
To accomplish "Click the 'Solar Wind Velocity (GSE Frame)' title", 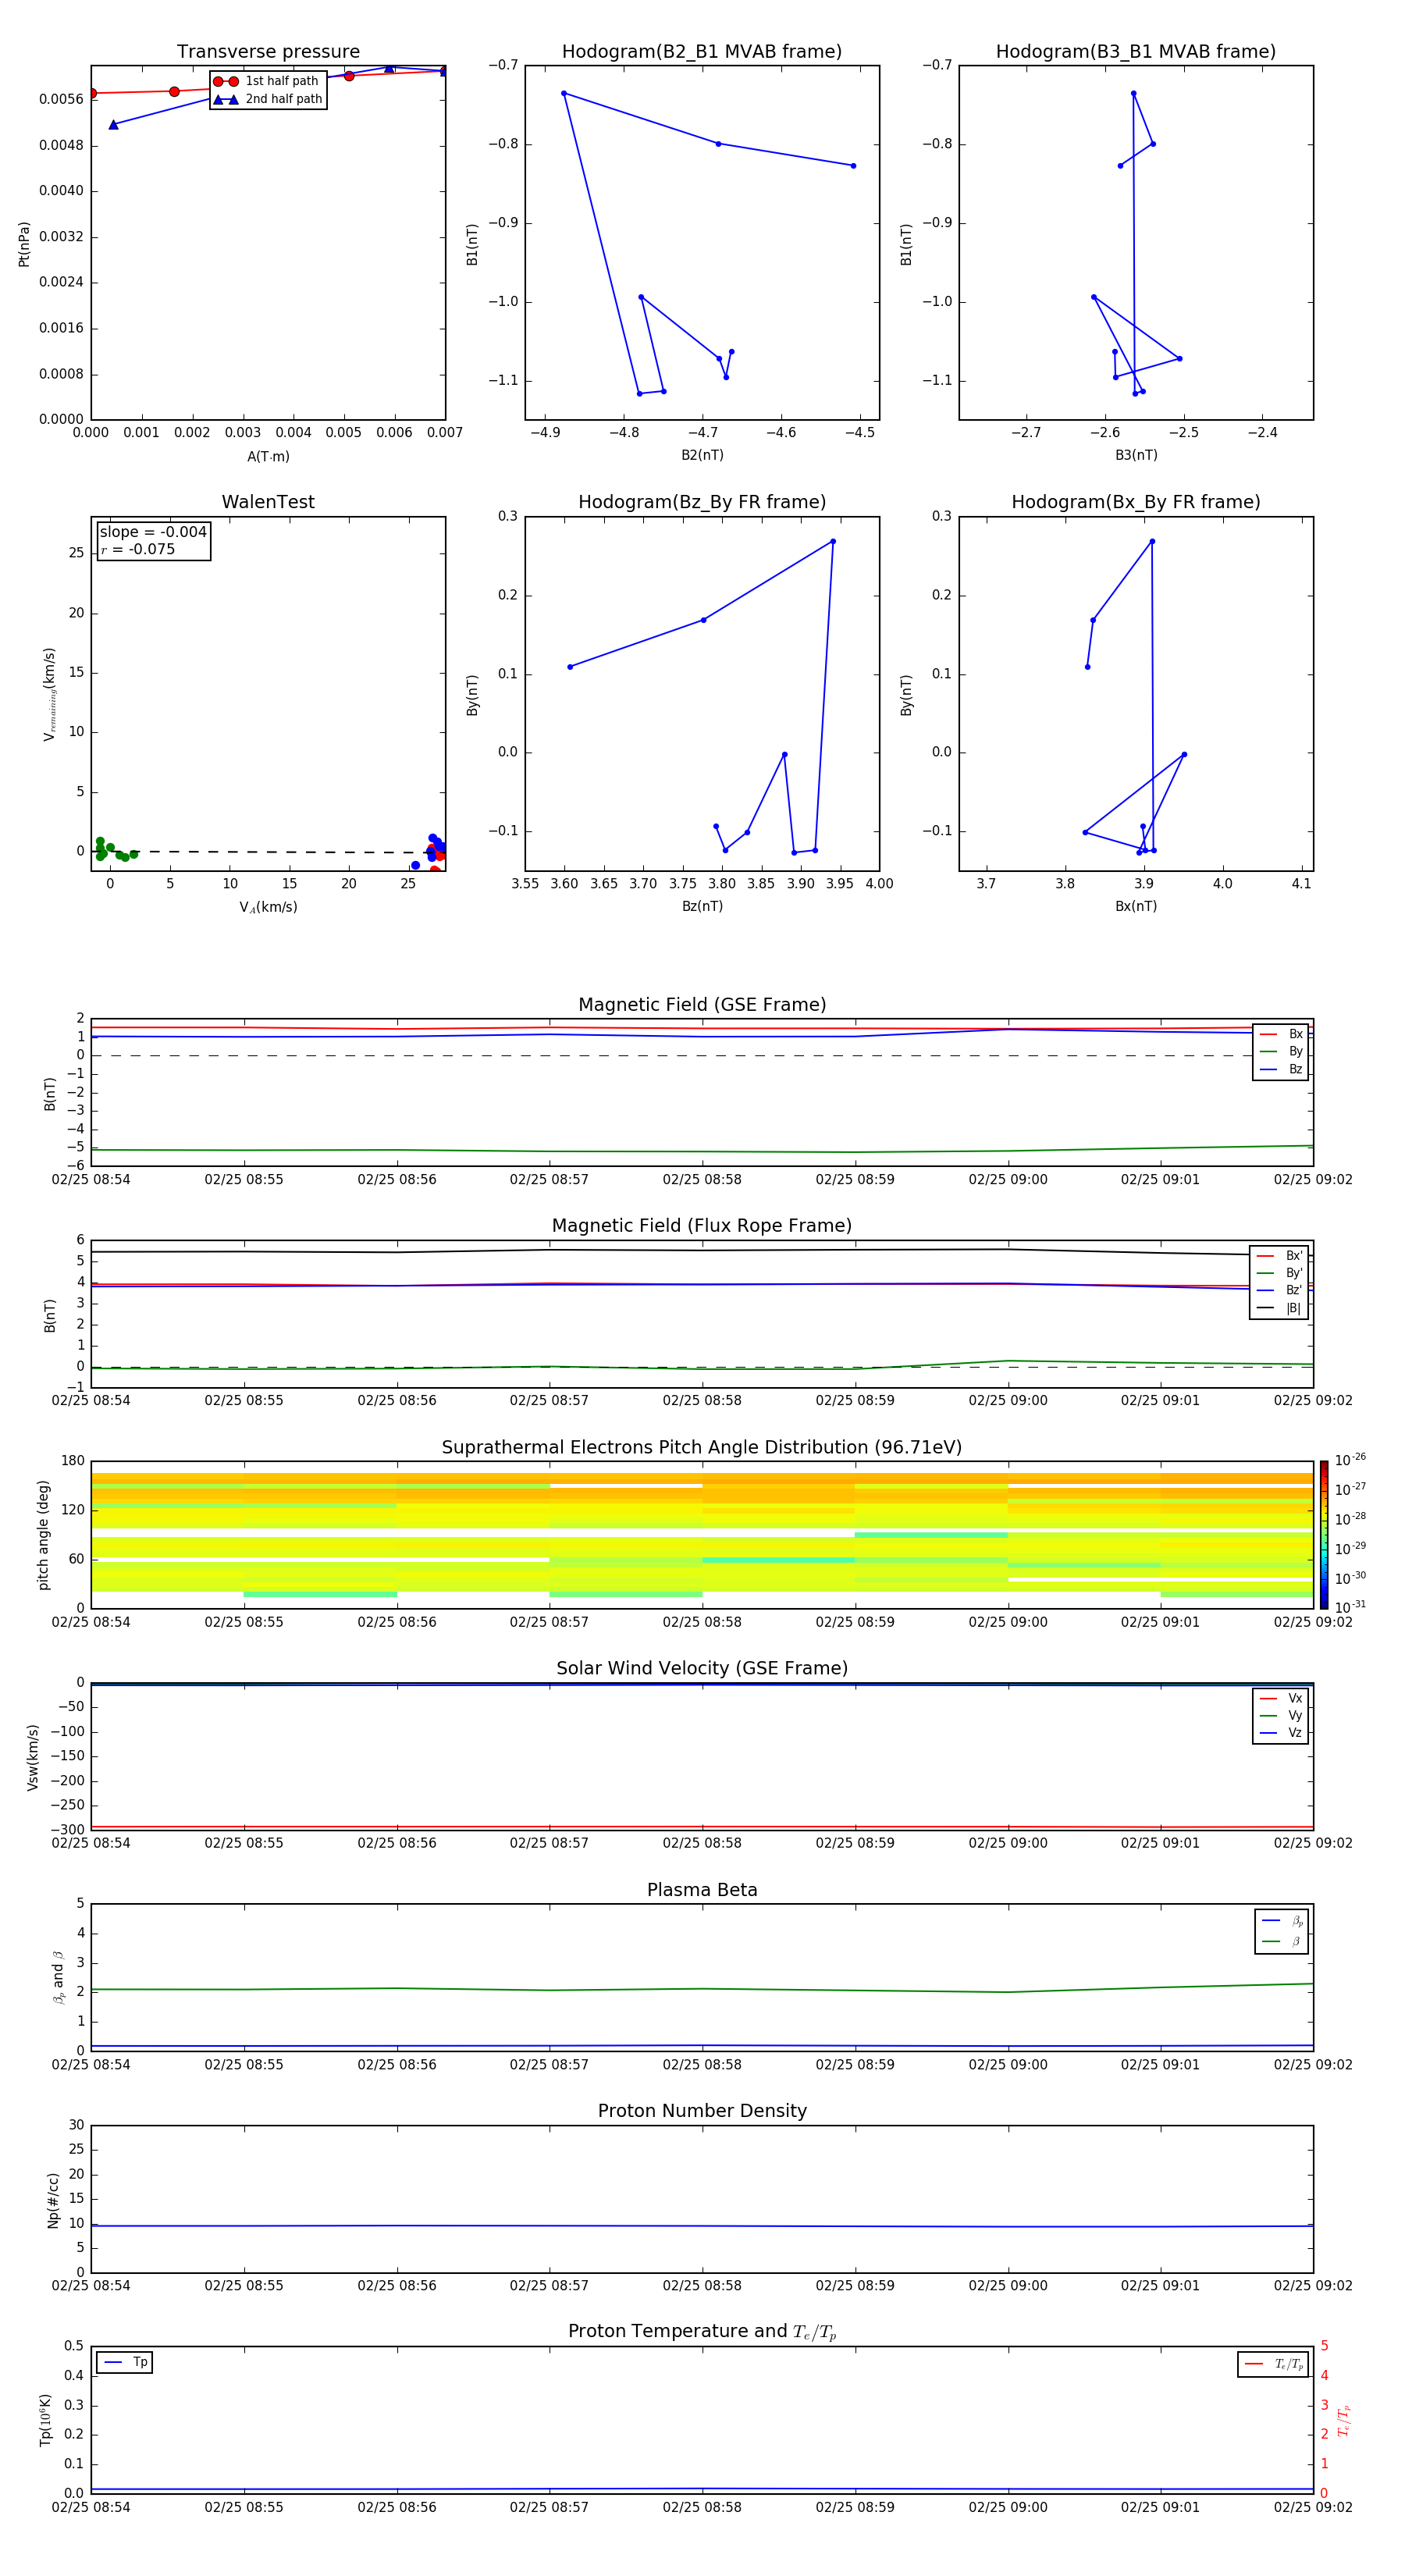I will pyautogui.click(x=702, y=1668).
